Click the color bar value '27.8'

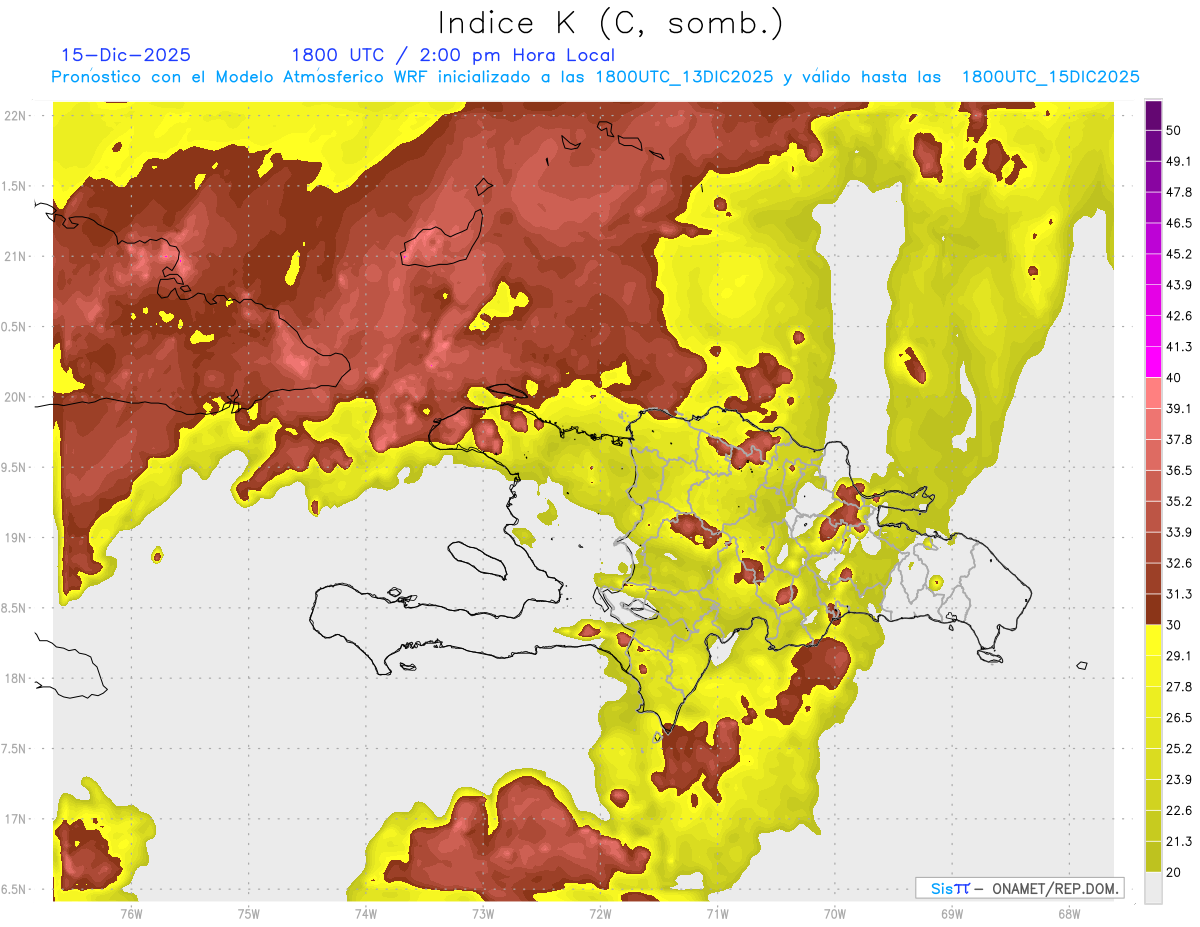point(1179,687)
